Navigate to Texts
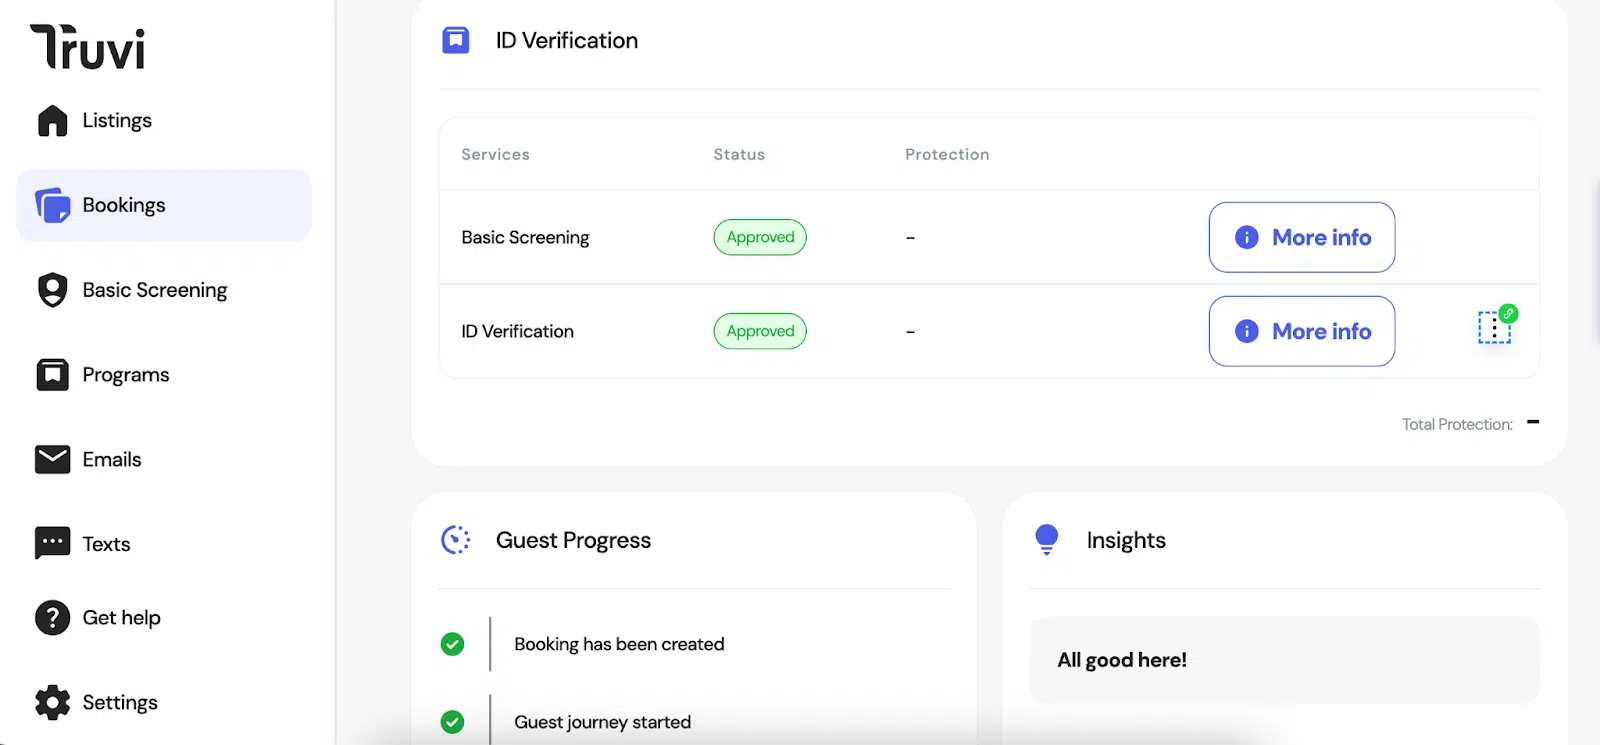Screen dimensions: 1600x745 click(164, 543)
